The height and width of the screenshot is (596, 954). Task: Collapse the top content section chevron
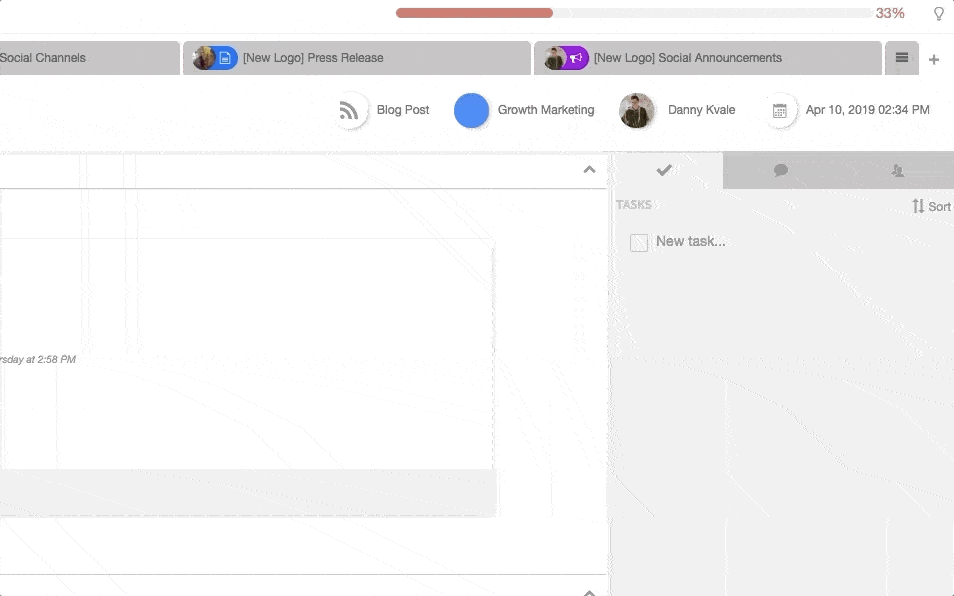tap(589, 170)
